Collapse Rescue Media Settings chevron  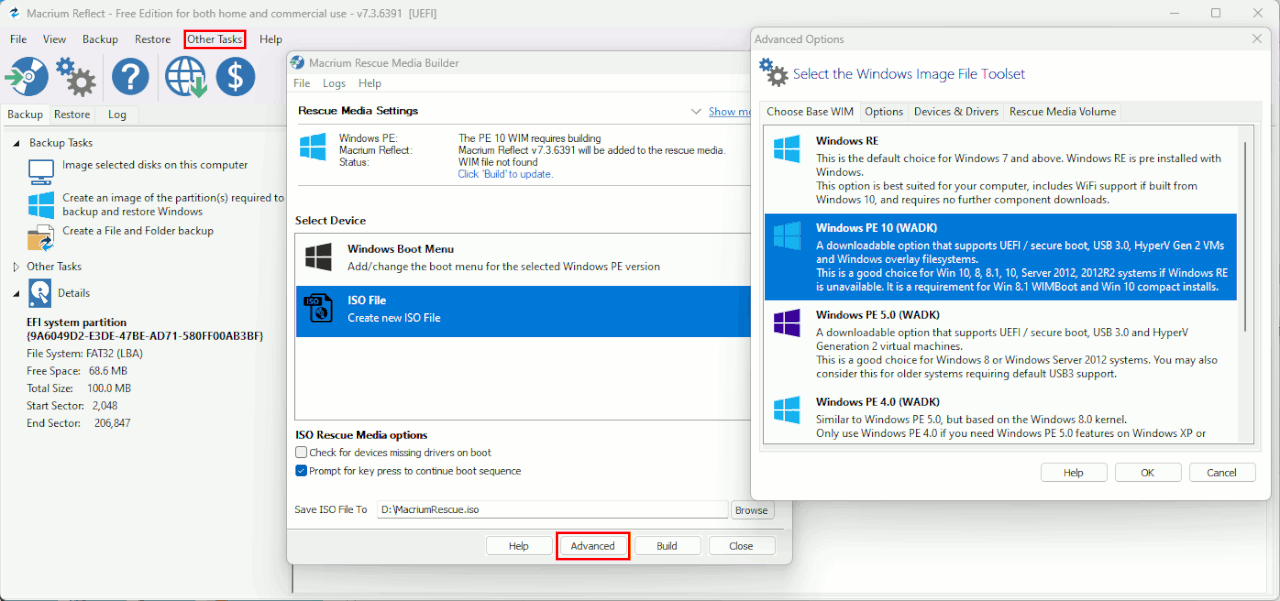coord(696,112)
